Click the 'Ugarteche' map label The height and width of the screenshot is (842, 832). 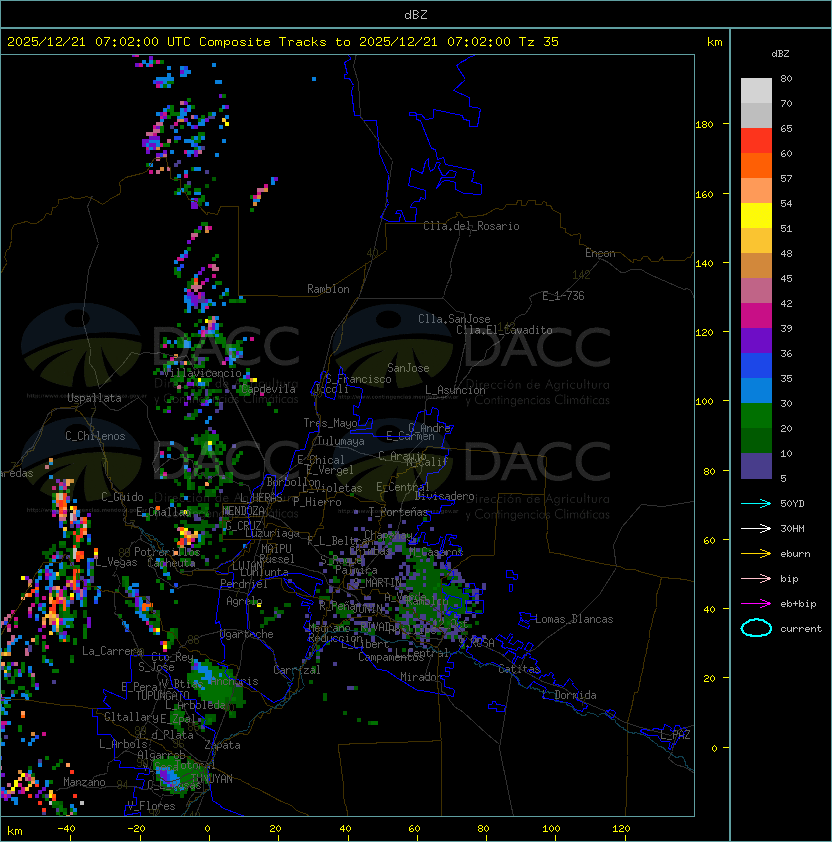tap(247, 634)
